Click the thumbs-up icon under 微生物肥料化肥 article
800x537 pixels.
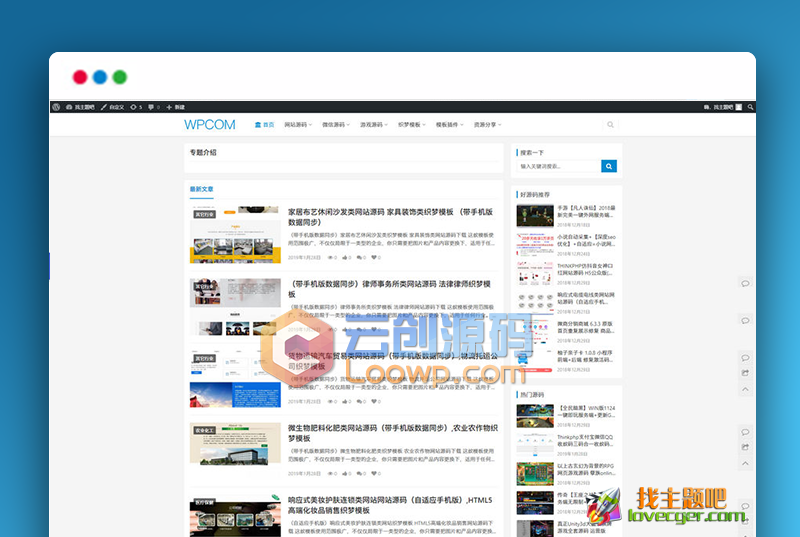click(x=346, y=474)
